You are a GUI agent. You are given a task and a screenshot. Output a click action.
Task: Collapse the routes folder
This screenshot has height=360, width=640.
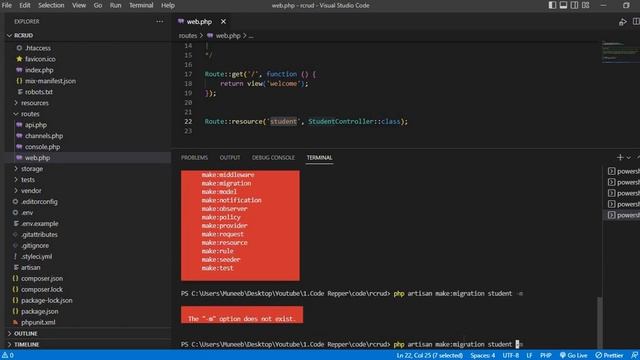pyautogui.click(x=30, y=114)
